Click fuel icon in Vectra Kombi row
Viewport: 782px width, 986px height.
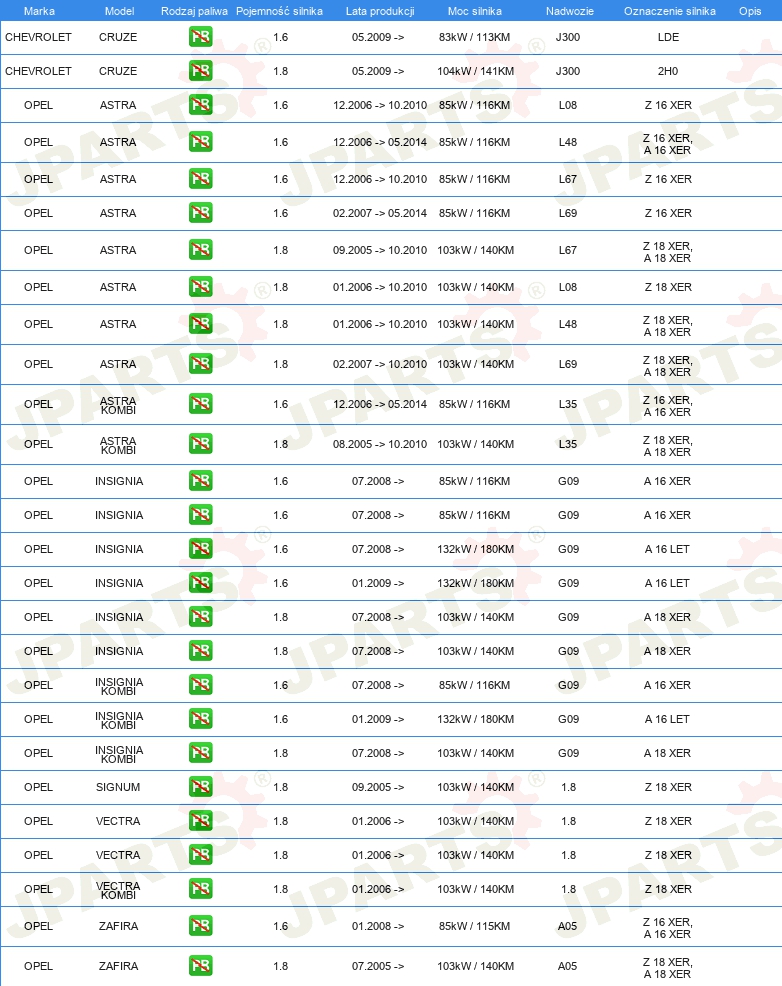(x=201, y=889)
